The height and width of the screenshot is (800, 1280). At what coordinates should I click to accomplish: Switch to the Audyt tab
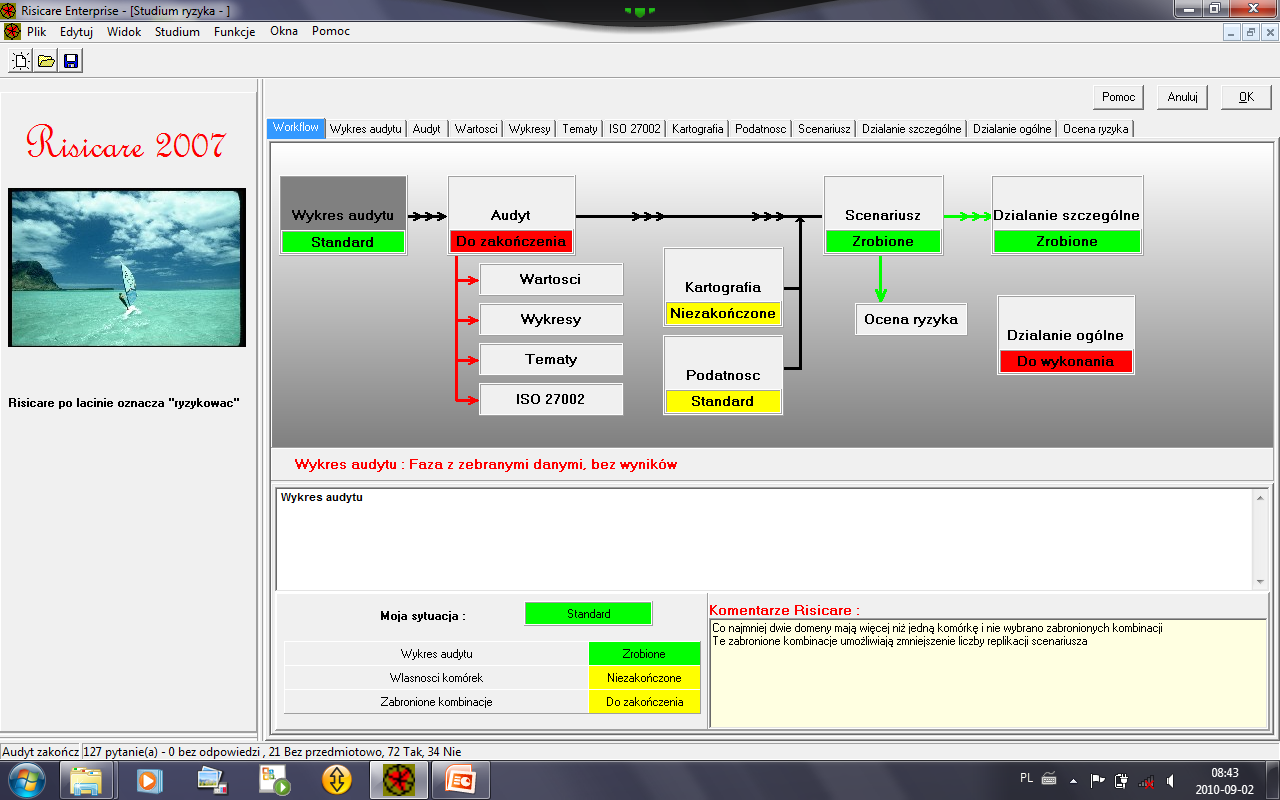427,129
